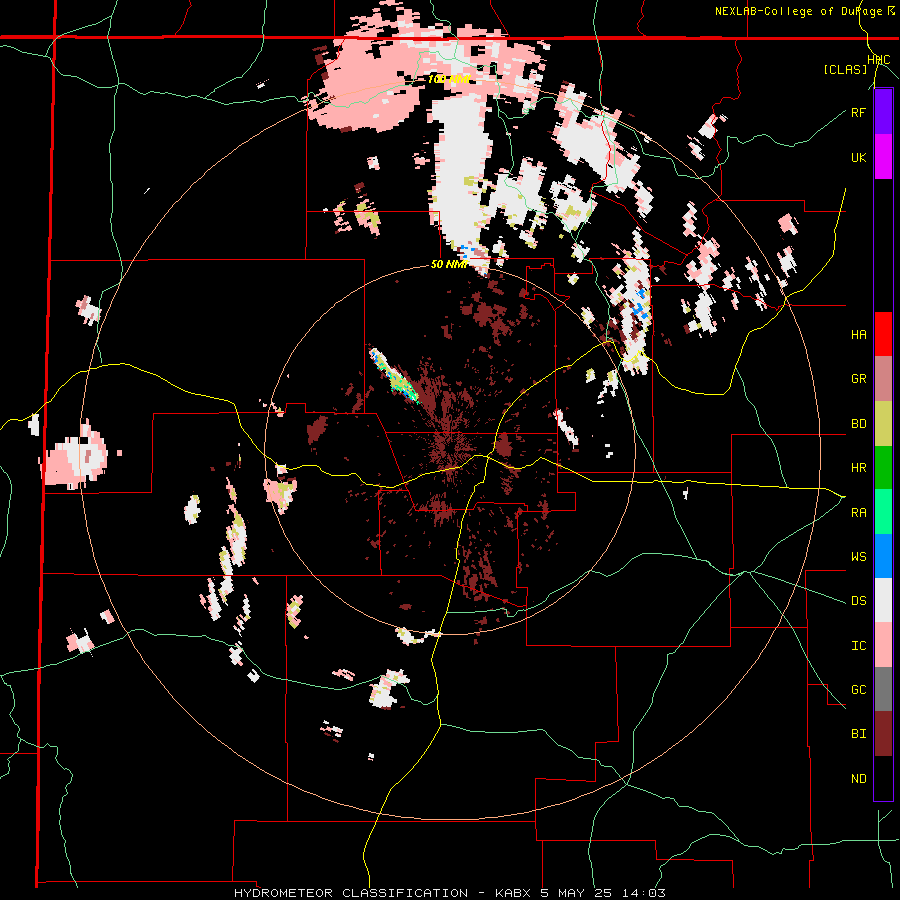This screenshot has width=900, height=900.
Task: Click the 50 NMI range ring label
Action: click(449, 265)
